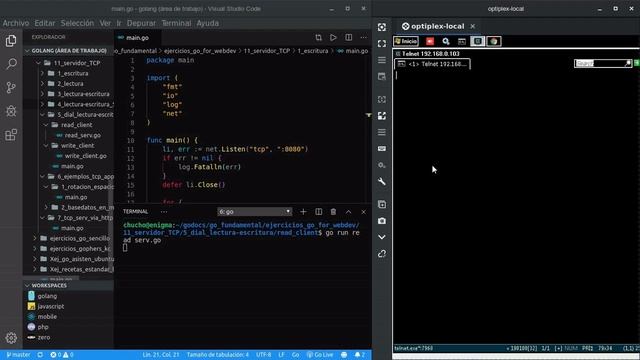Image resolution: width=640 pixels, height=360 pixels.
Task: Open notifications bell in status bar
Action: 360,355
